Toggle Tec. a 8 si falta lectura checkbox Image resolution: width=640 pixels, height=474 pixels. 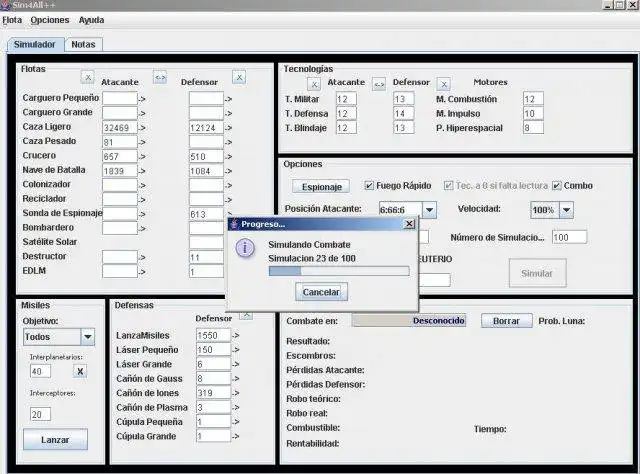[448, 186]
